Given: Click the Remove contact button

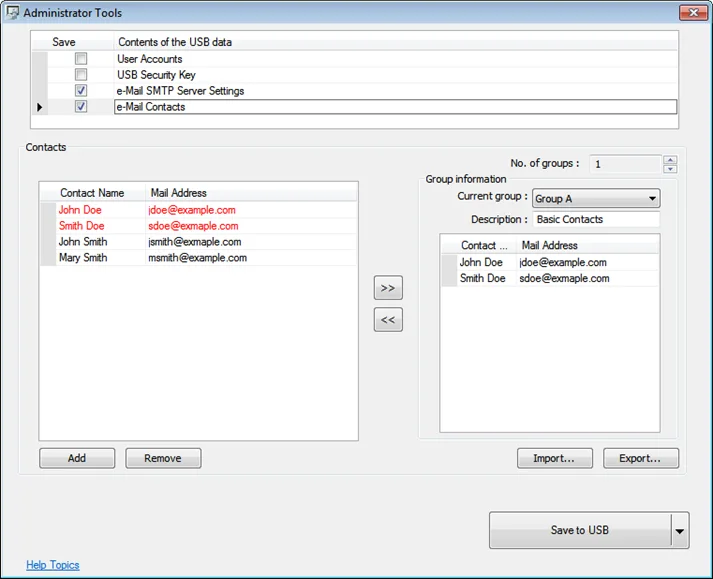Looking at the screenshot, I should point(163,458).
